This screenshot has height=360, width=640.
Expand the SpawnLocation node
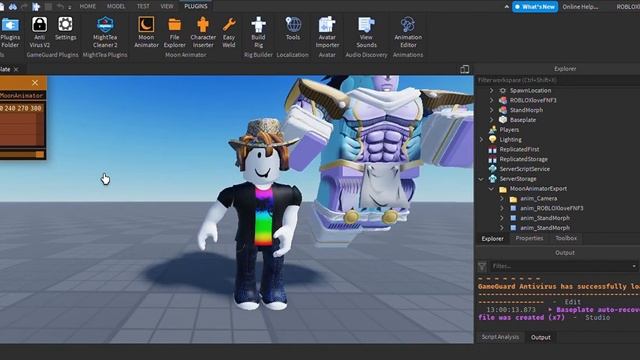[x=491, y=91]
